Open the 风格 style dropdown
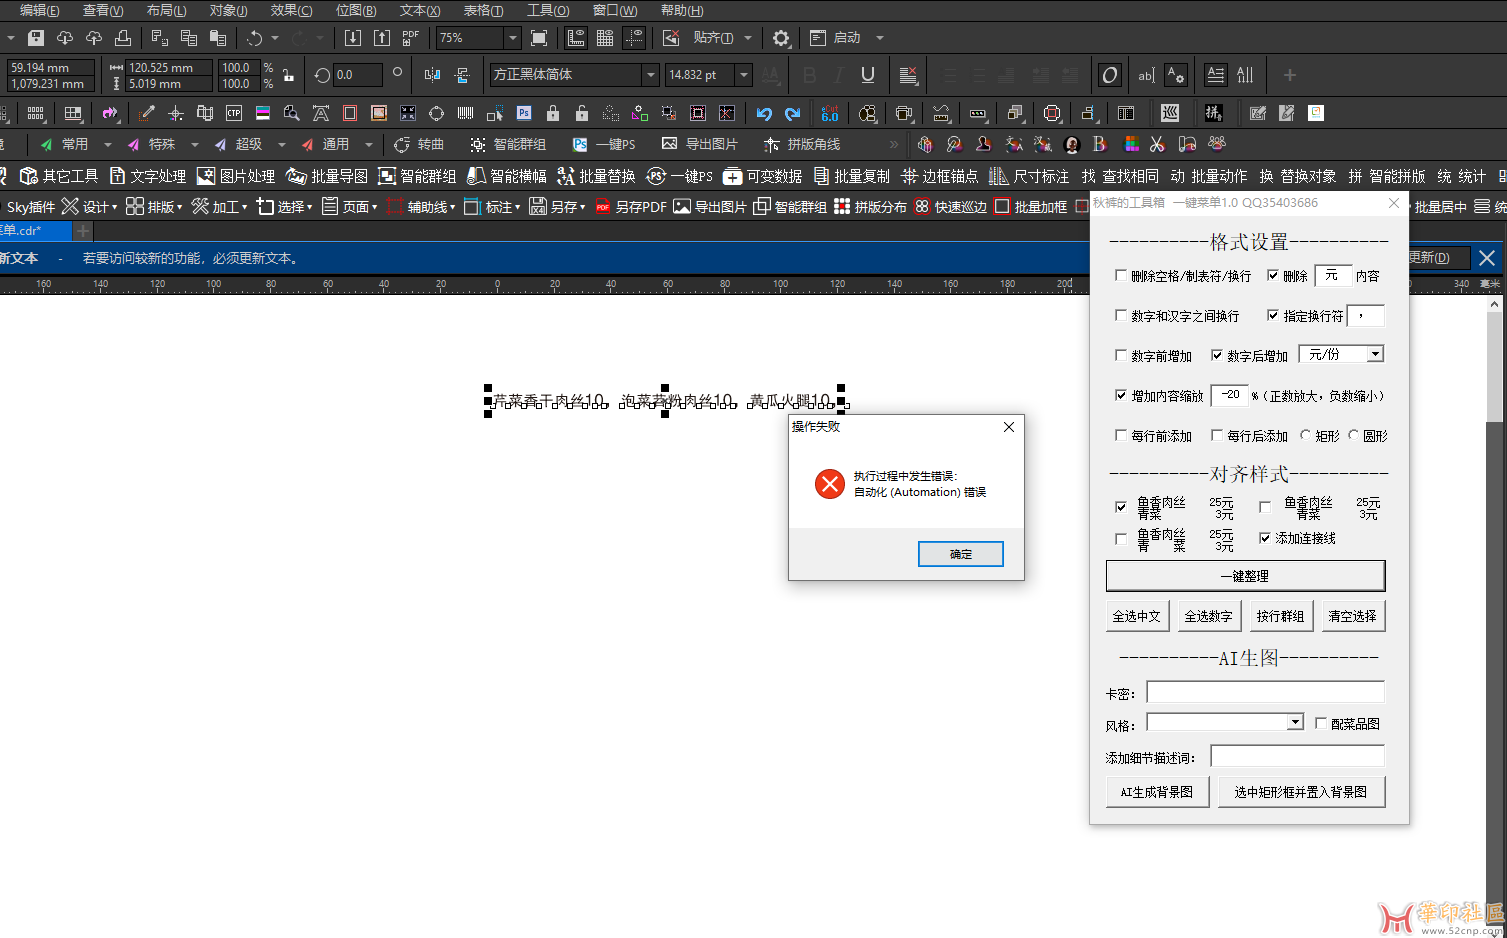Image resolution: width=1507 pixels, height=938 pixels. (x=1295, y=722)
